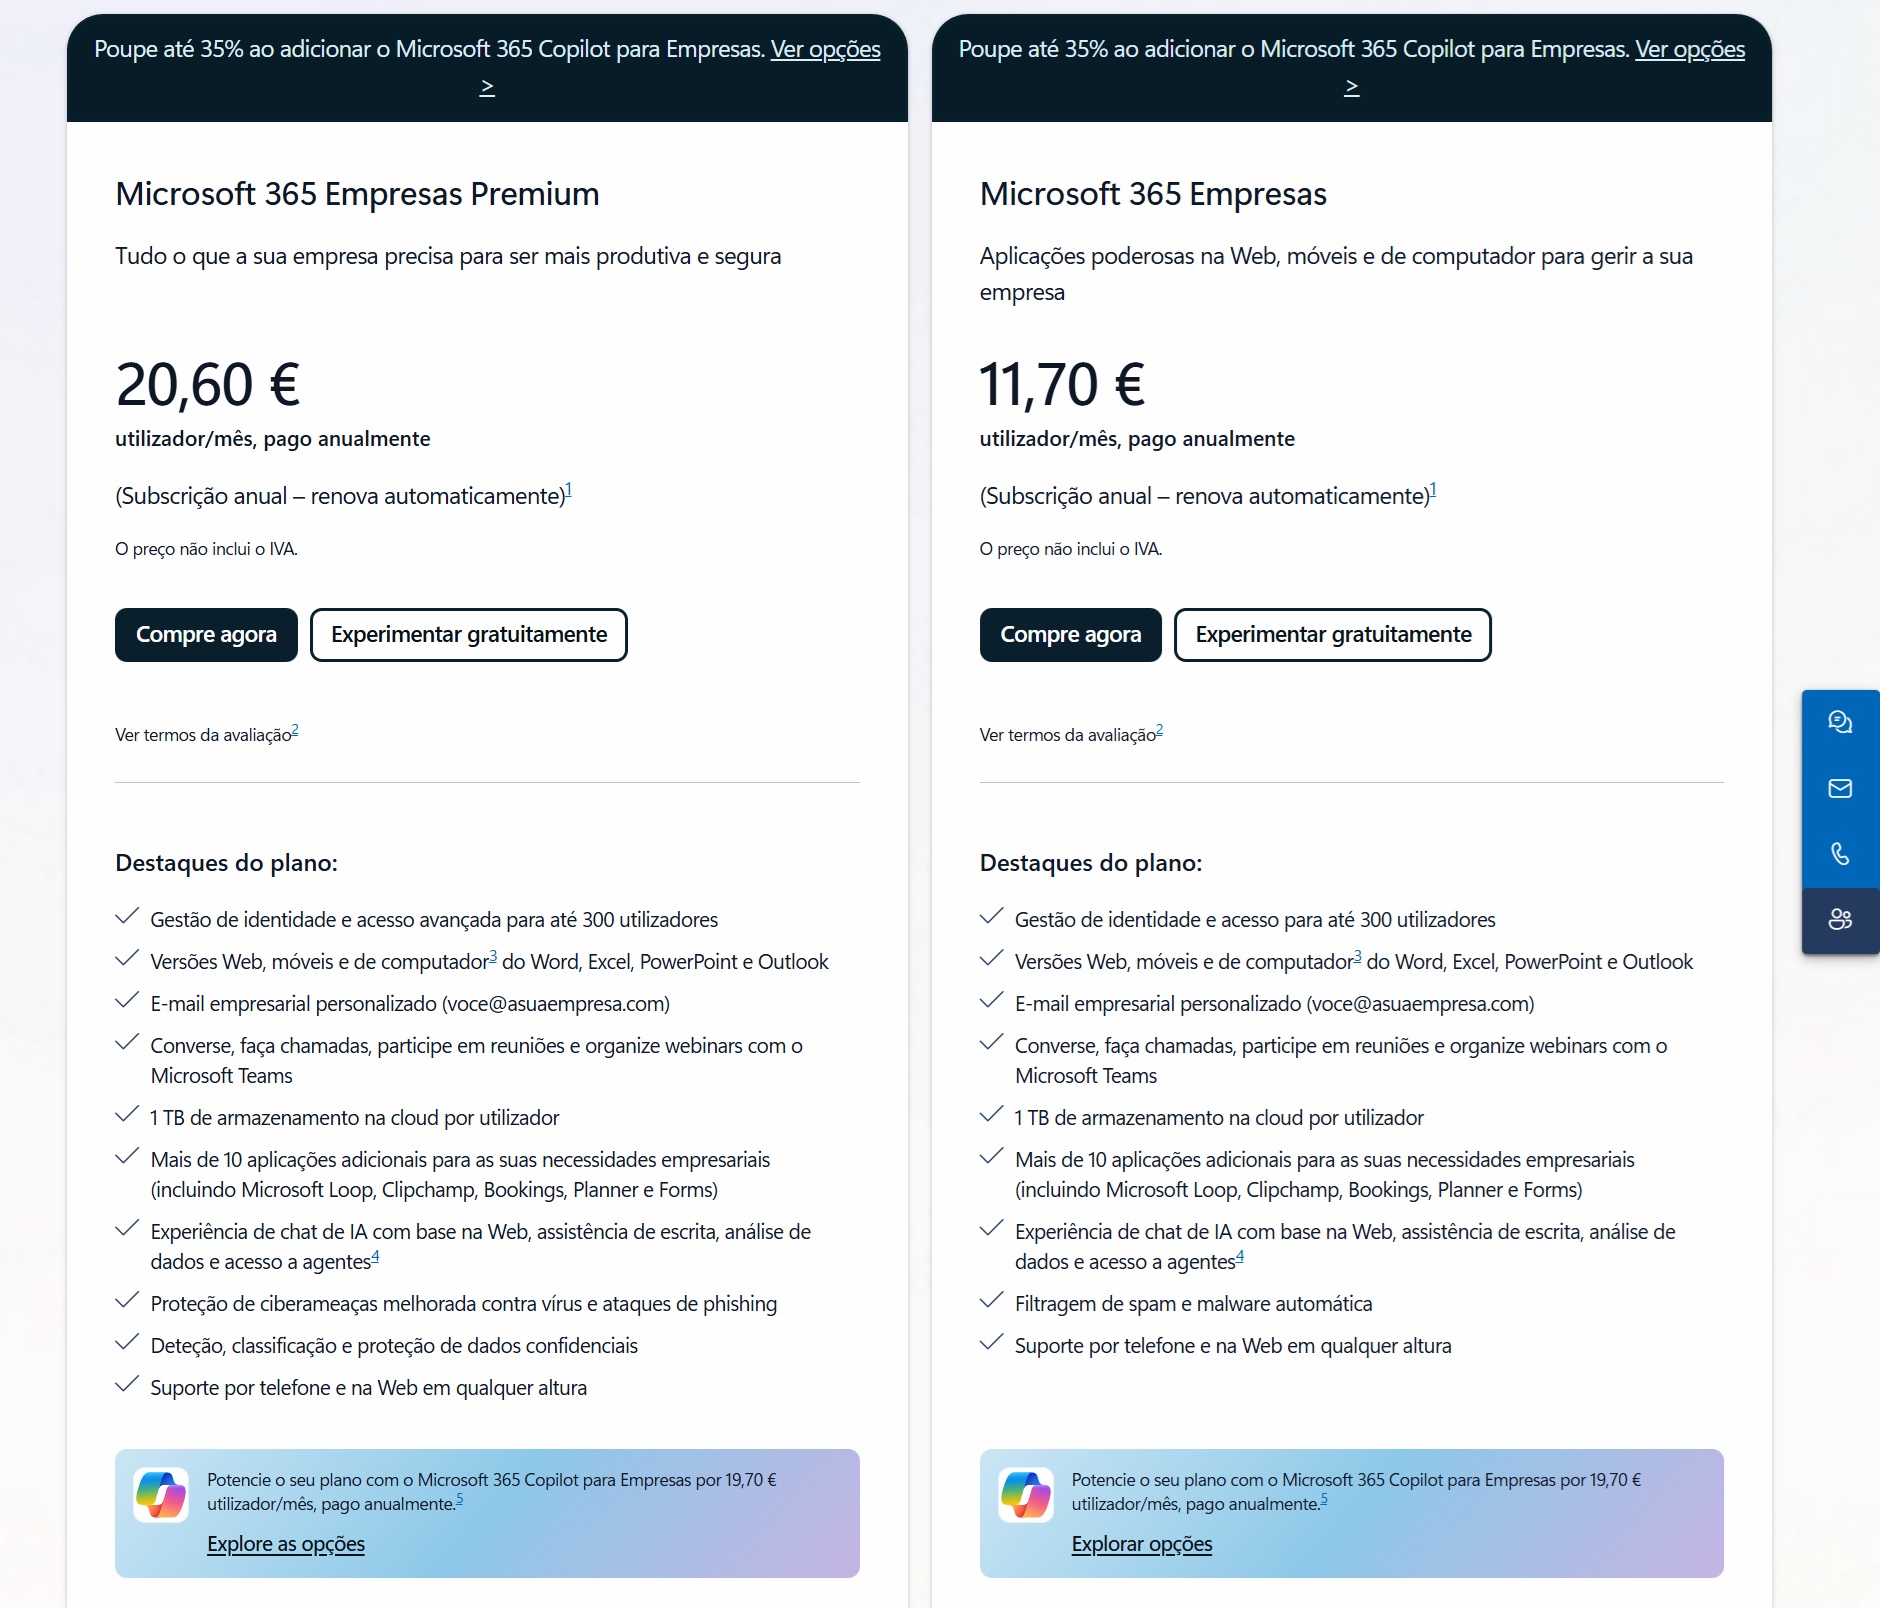The image size is (1880, 1608).
Task: Click footnote 1 after Premium annual subscription
Action: point(569,489)
